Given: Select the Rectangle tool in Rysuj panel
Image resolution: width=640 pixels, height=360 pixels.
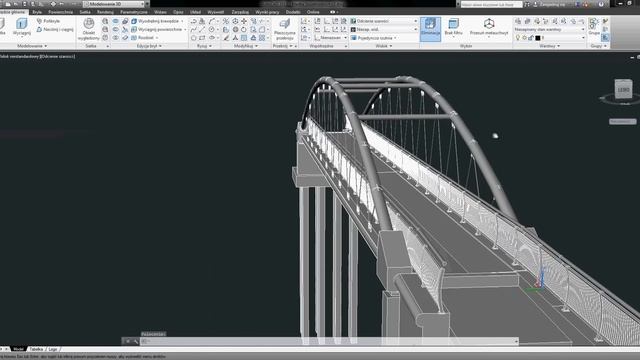Looking at the screenshot, I should coord(202,38).
